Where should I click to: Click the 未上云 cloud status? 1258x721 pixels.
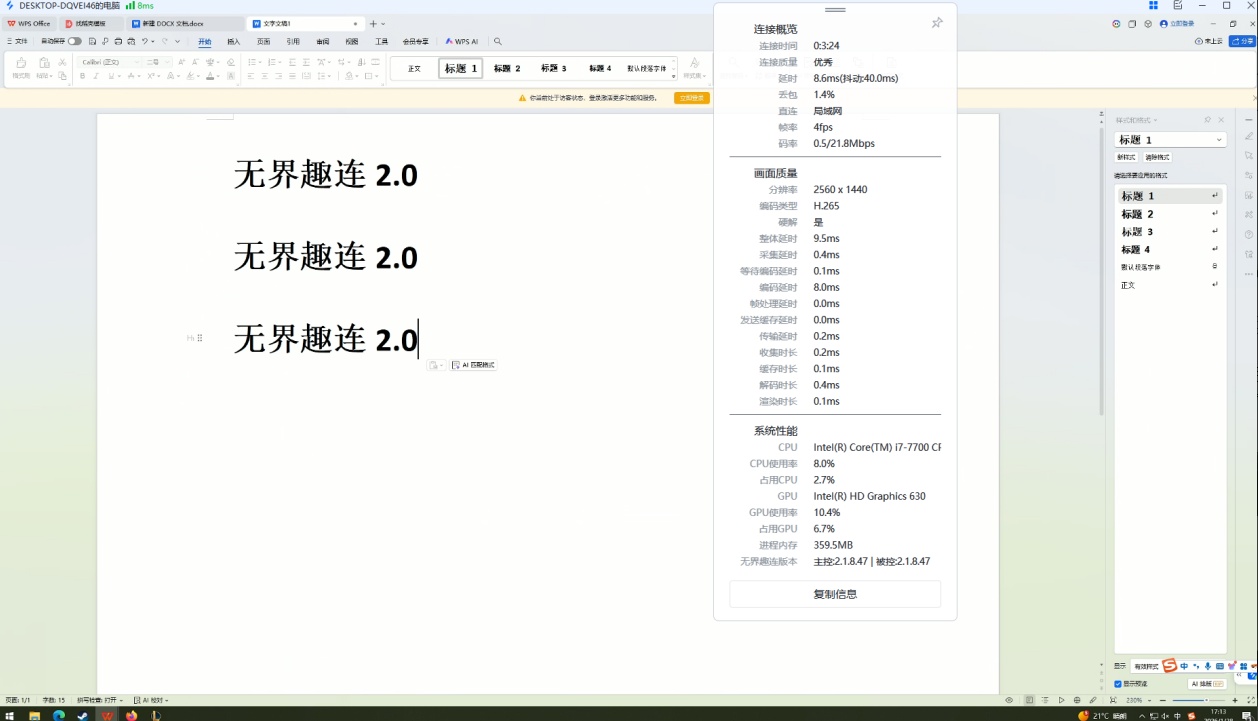point(1208,42)
